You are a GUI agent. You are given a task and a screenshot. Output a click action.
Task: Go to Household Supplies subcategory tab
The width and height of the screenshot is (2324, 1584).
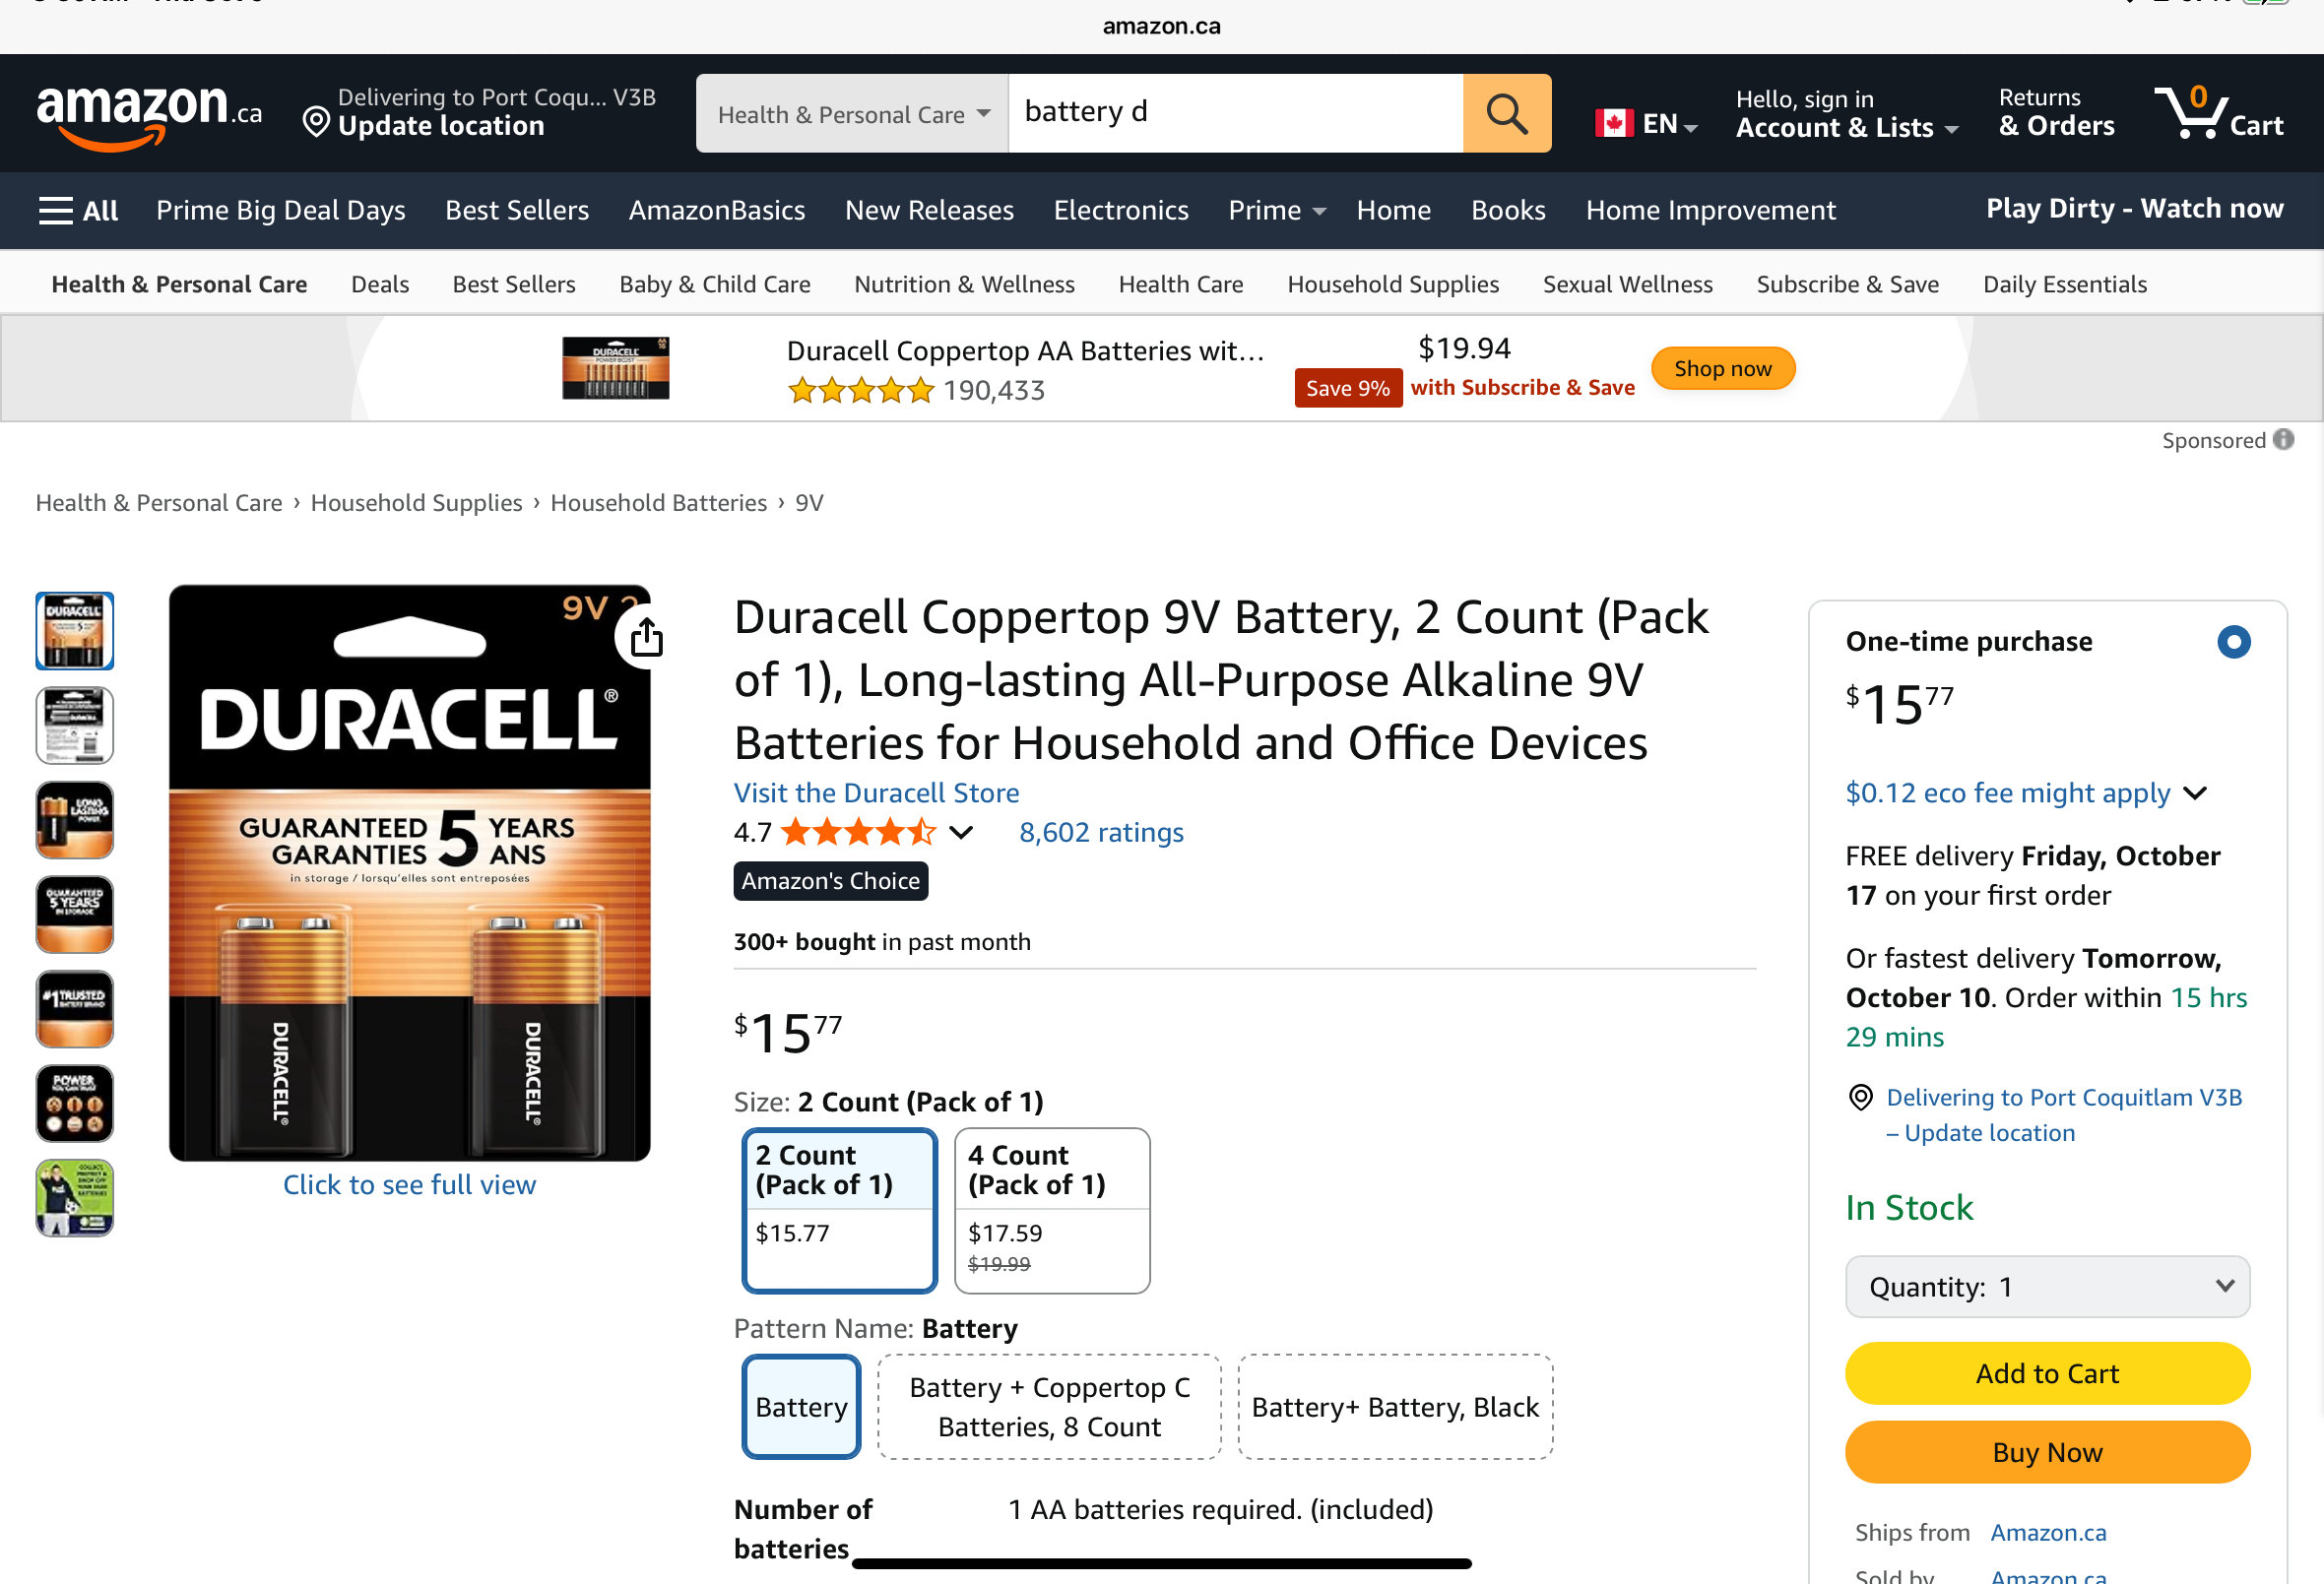coord(1392,284)
